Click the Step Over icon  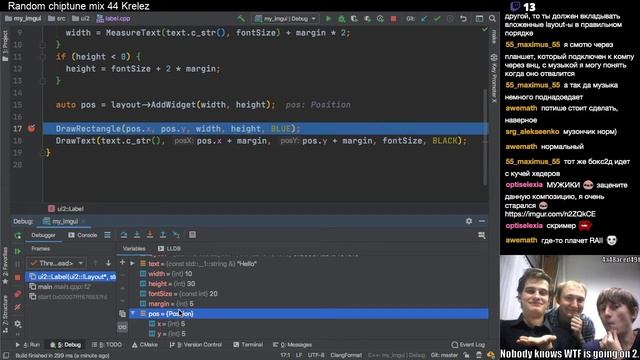coord(124,235)
